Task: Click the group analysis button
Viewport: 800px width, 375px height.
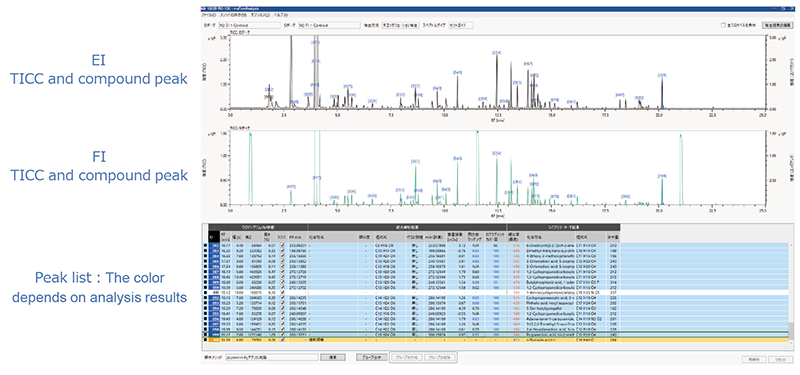Action: (x=372, y=357)
